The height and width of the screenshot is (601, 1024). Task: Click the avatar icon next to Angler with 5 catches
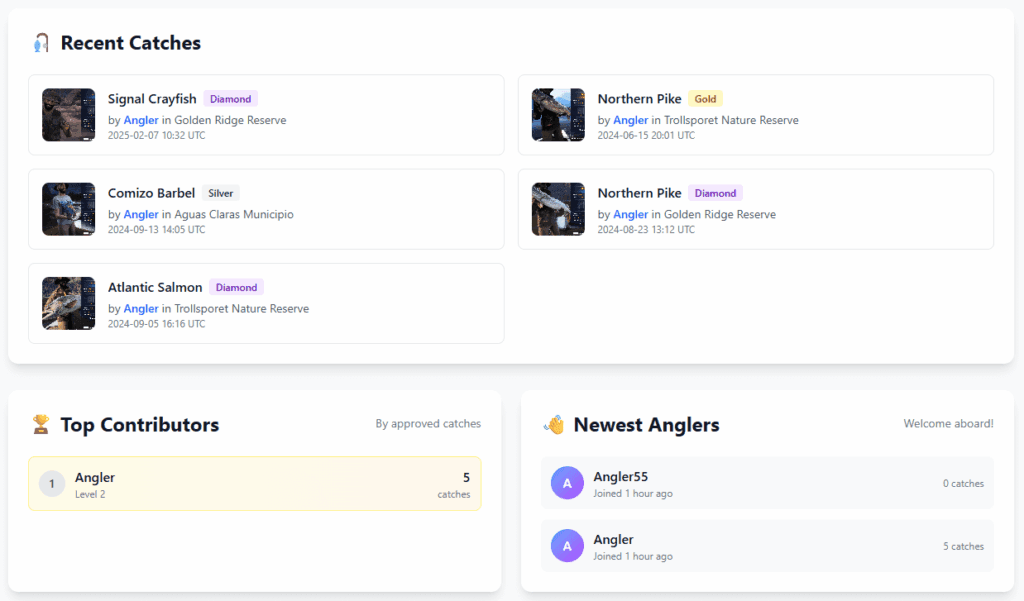click(x=567, y=546)
